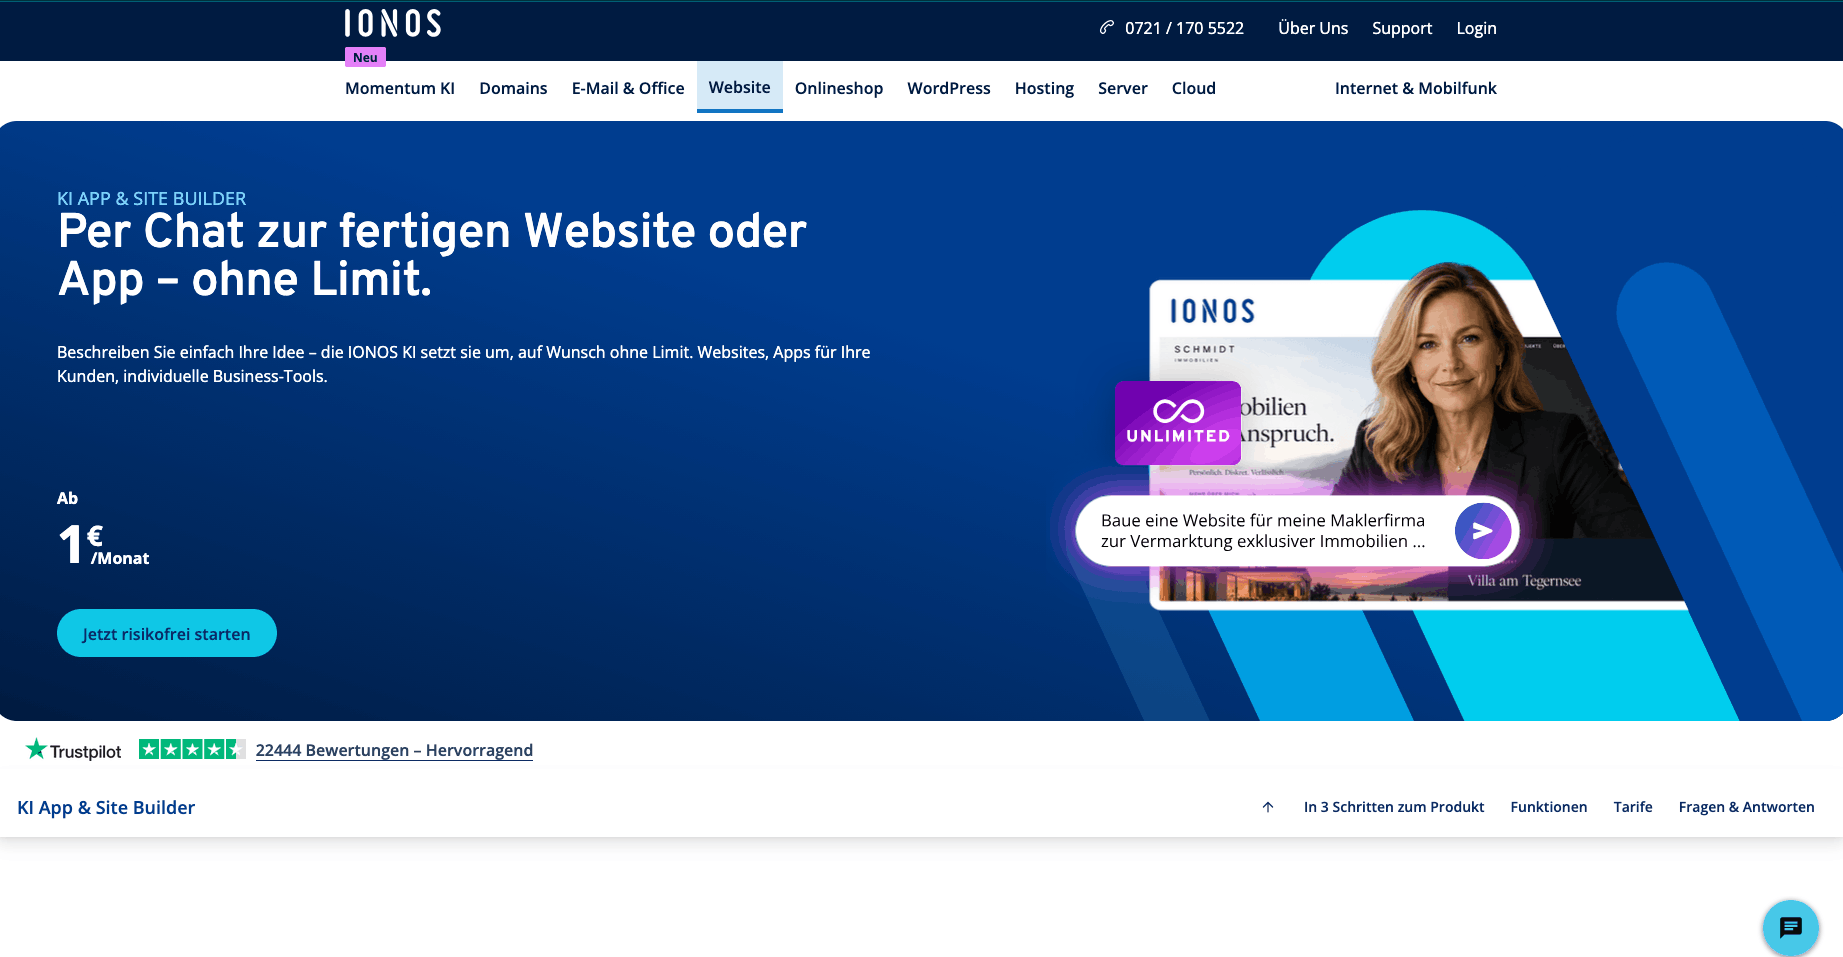This screenshot has height=957, width=1843.
Task: Select the Website navigation tab
Action: [740, 87]
